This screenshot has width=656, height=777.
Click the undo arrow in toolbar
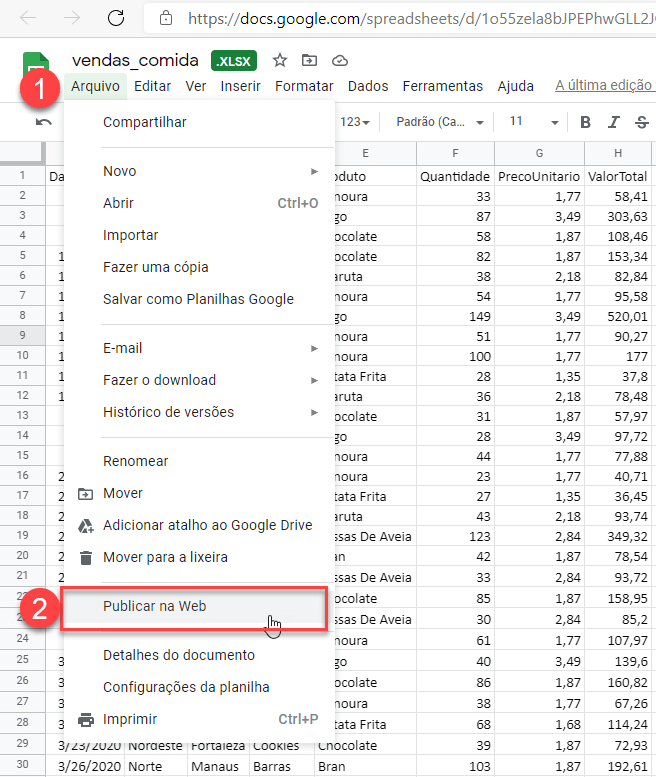tap(44, 122)
